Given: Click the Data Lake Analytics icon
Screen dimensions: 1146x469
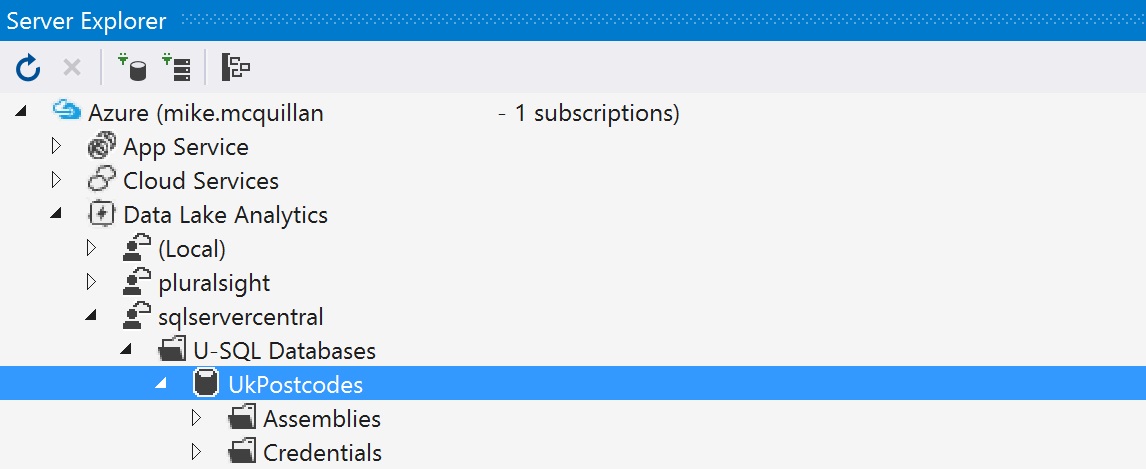Looking at the screenshot, I should (x=102, y=214).
